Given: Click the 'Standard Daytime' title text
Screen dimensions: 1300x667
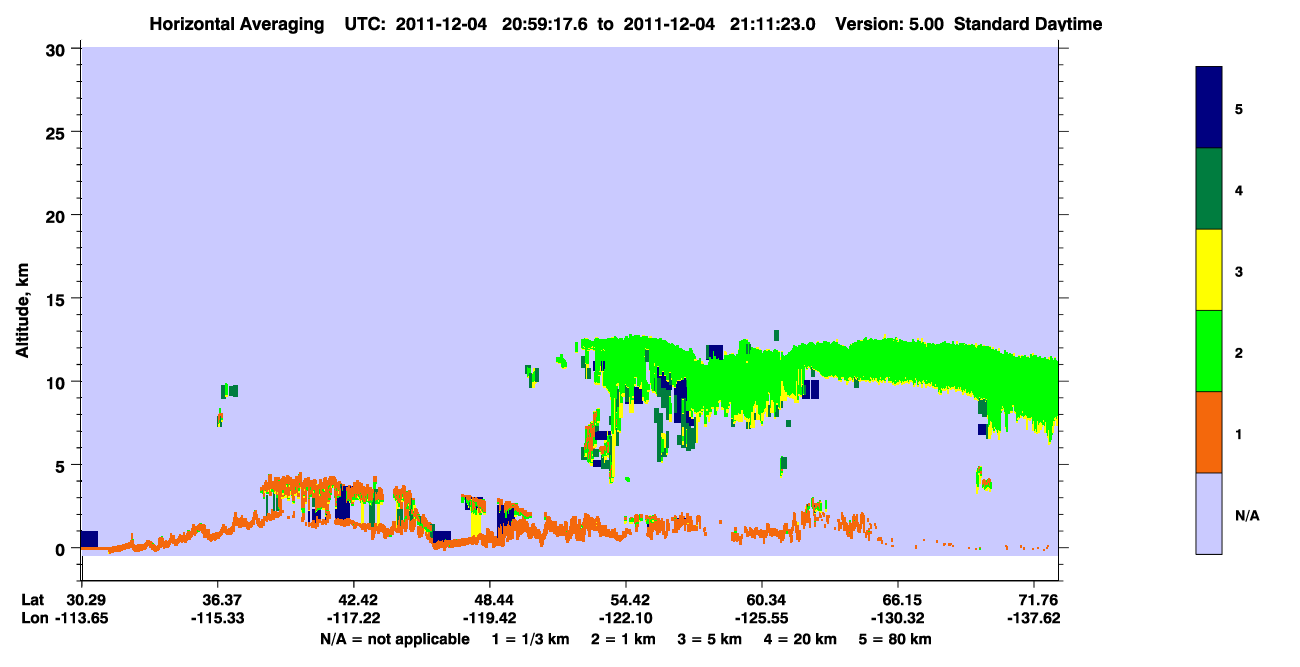Looking at the screenshot, I should click(1028, 24).
